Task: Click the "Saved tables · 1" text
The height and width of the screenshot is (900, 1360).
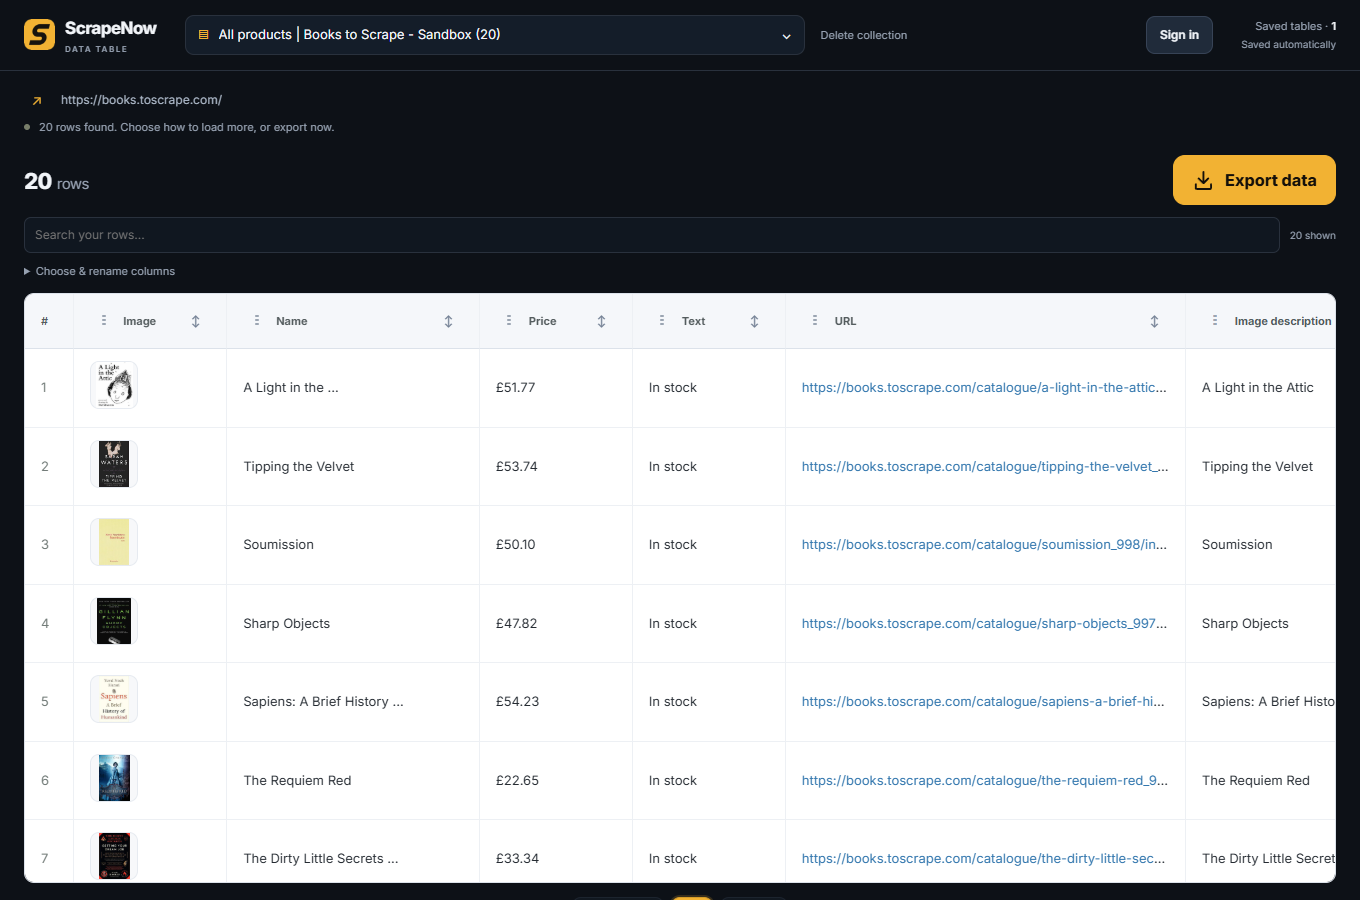Action: pyautogui.click(x=1296, y=26)
